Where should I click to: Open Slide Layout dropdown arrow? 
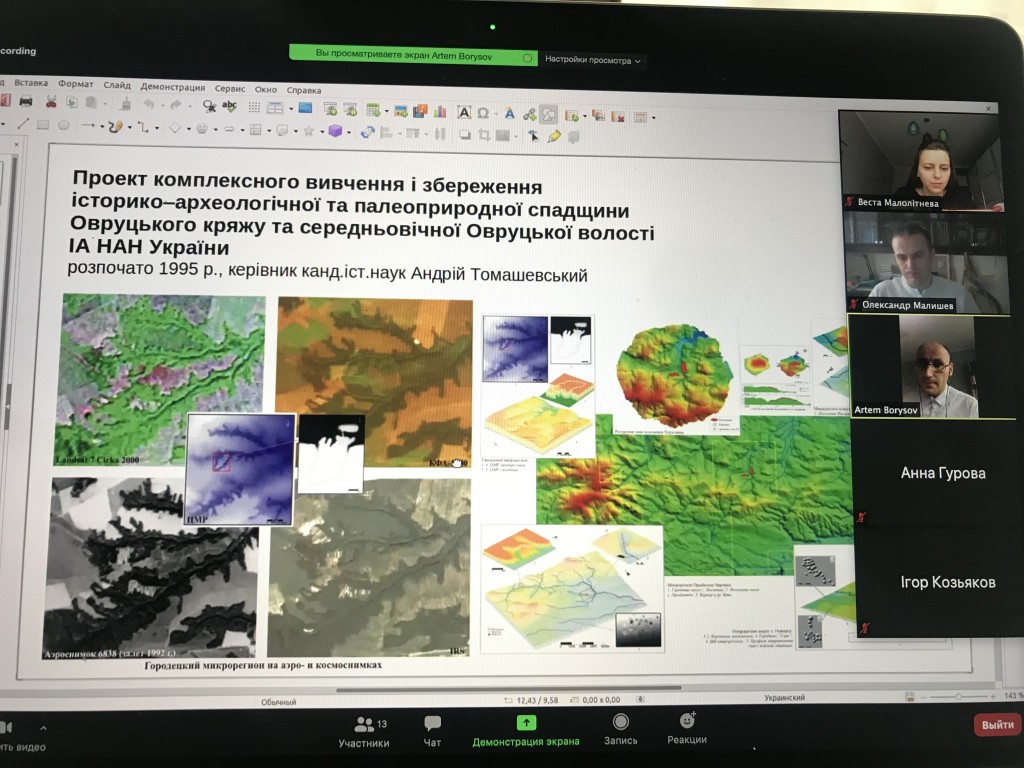pos(654,118)
